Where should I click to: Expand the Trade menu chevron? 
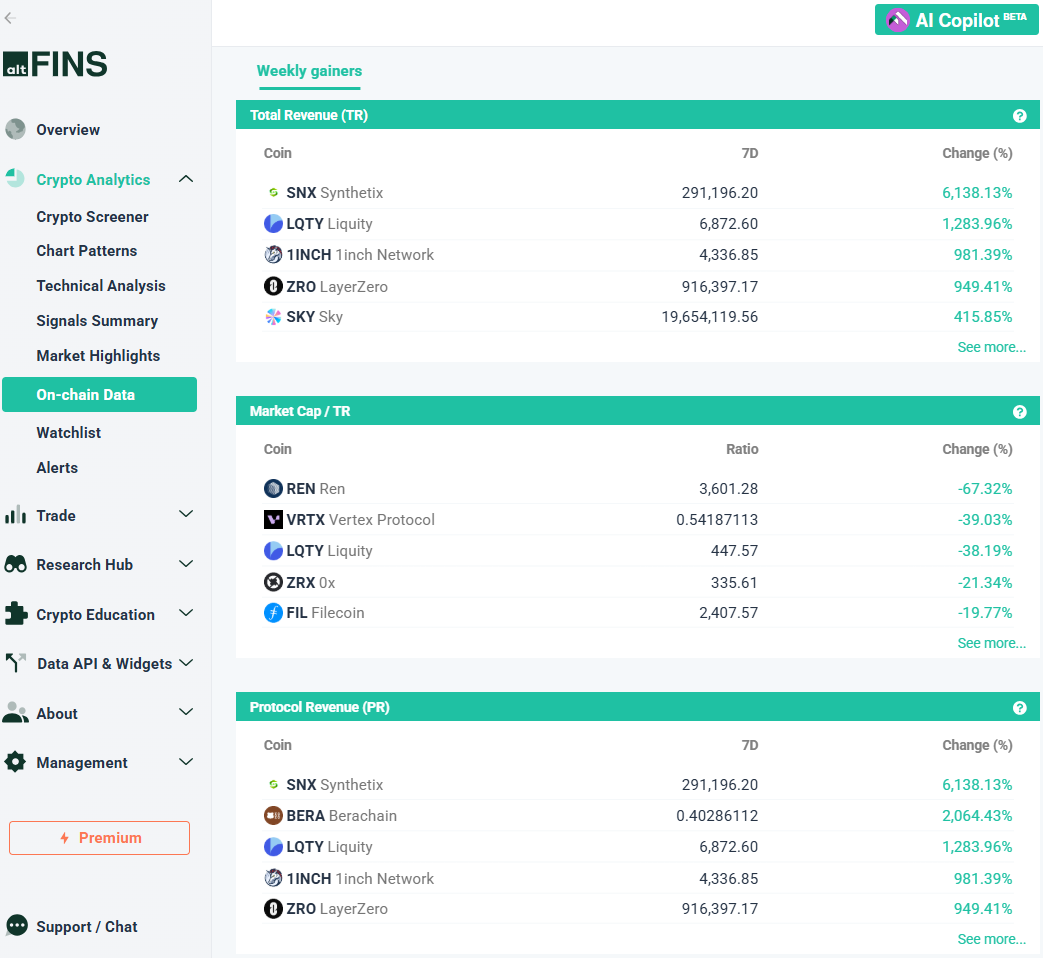[186, 514]
